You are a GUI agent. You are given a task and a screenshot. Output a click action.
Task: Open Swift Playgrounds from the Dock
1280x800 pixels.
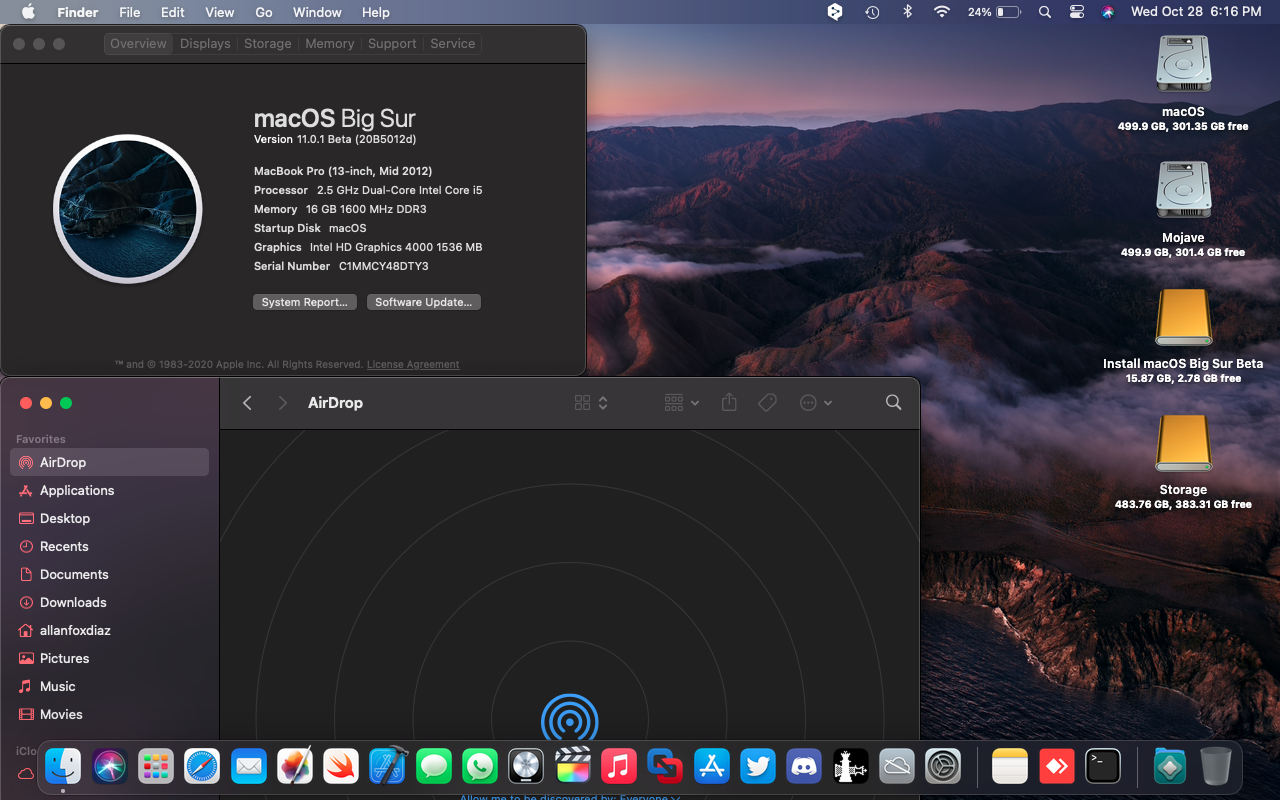(341, 767)
